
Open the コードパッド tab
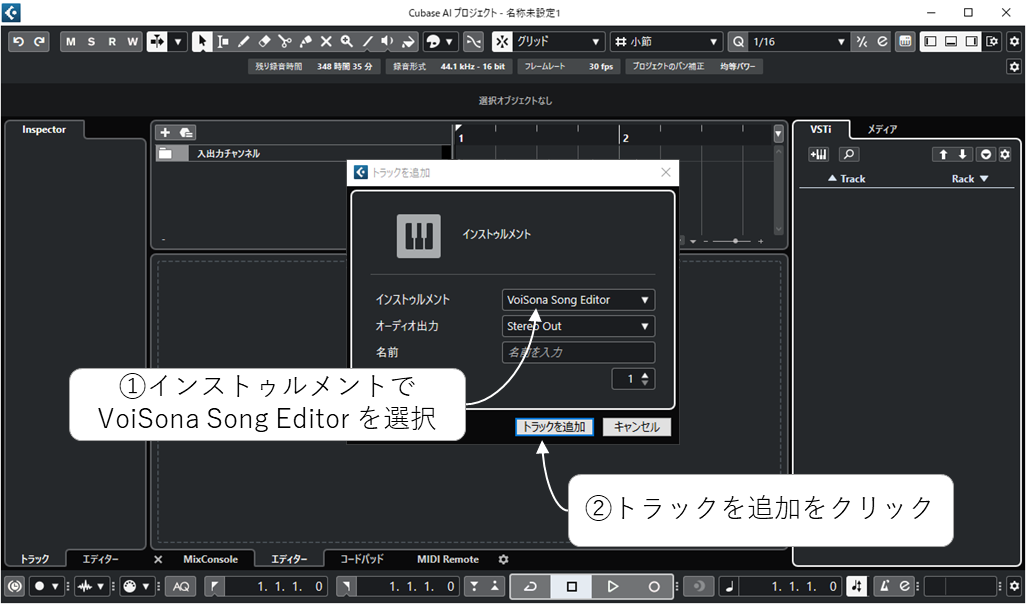tap(361, 560)
